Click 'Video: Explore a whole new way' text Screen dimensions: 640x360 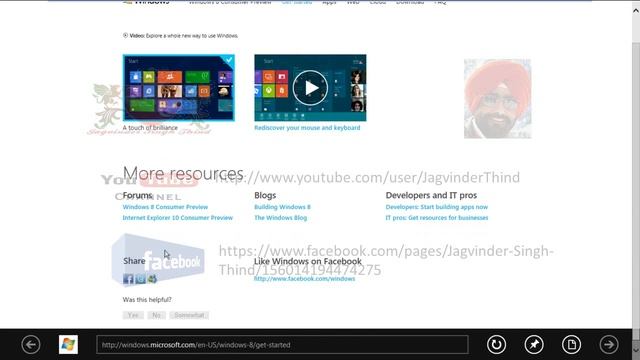point(184,36)
